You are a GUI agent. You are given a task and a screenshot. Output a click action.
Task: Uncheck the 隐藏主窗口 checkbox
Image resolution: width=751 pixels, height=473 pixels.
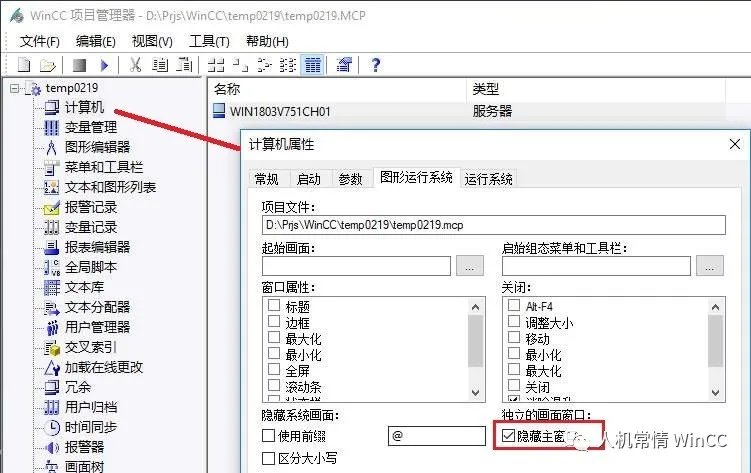(508, 436)
